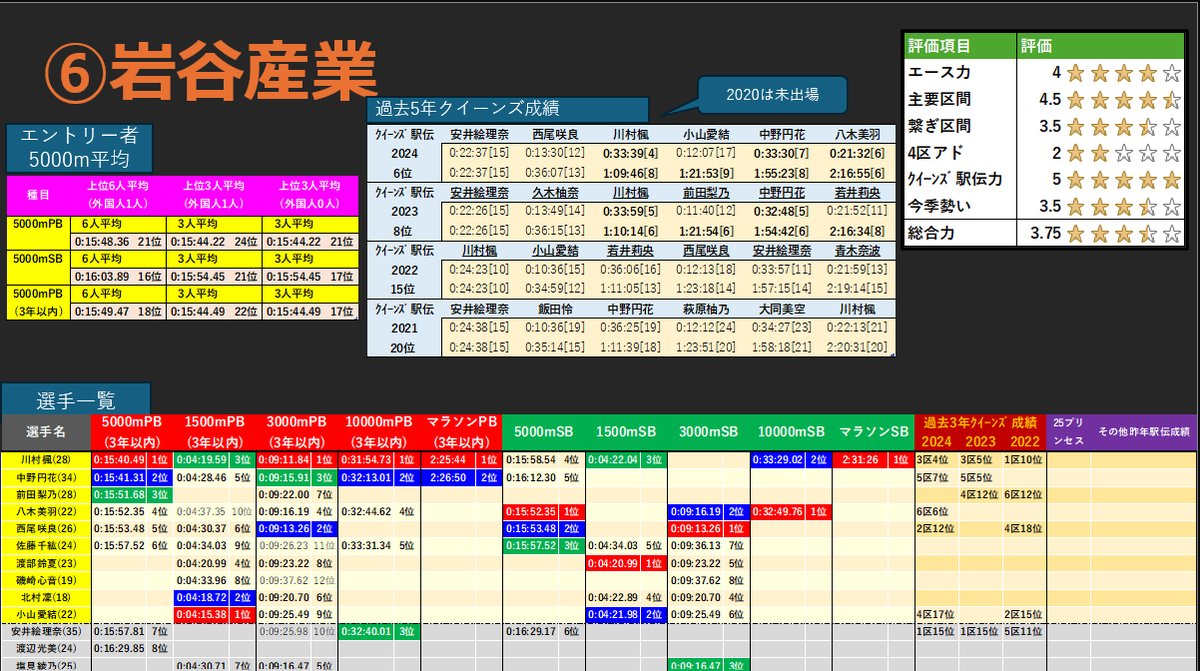Select player row 佐藤千紘(24)
The height and width of the screenshot is (671, 1200).
[x=46, y=546]
